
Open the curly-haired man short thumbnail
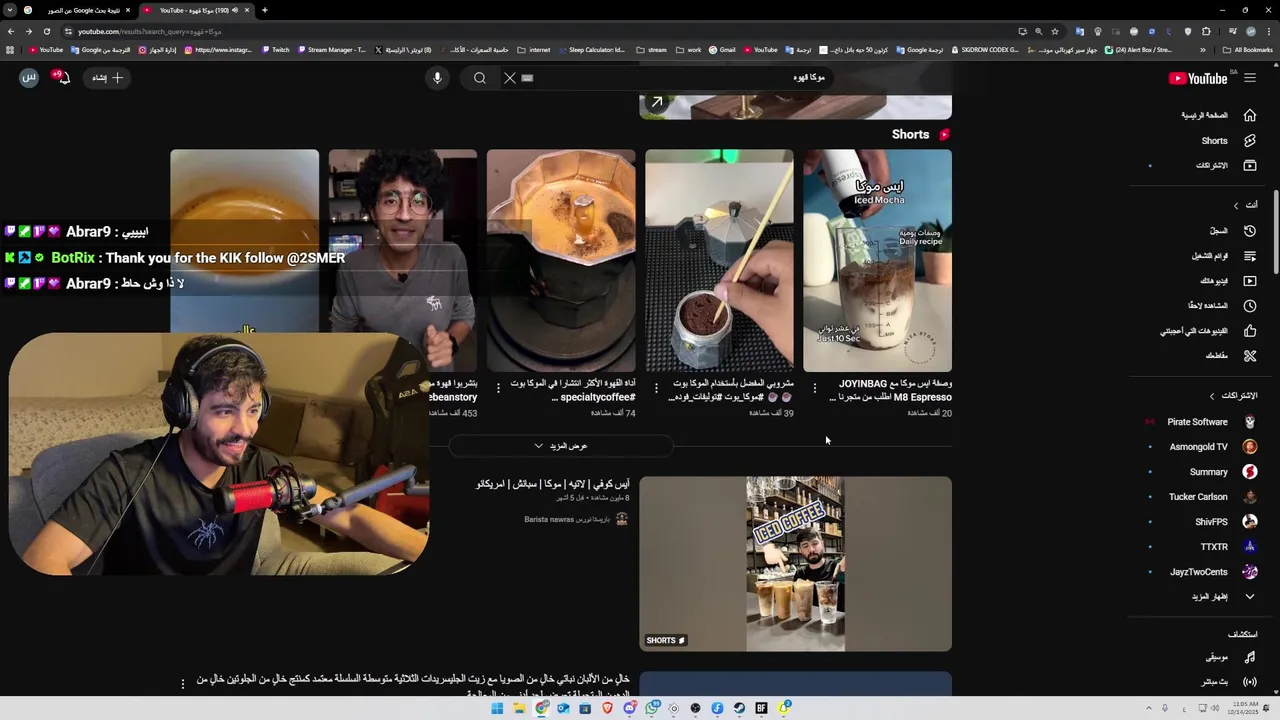403,260
